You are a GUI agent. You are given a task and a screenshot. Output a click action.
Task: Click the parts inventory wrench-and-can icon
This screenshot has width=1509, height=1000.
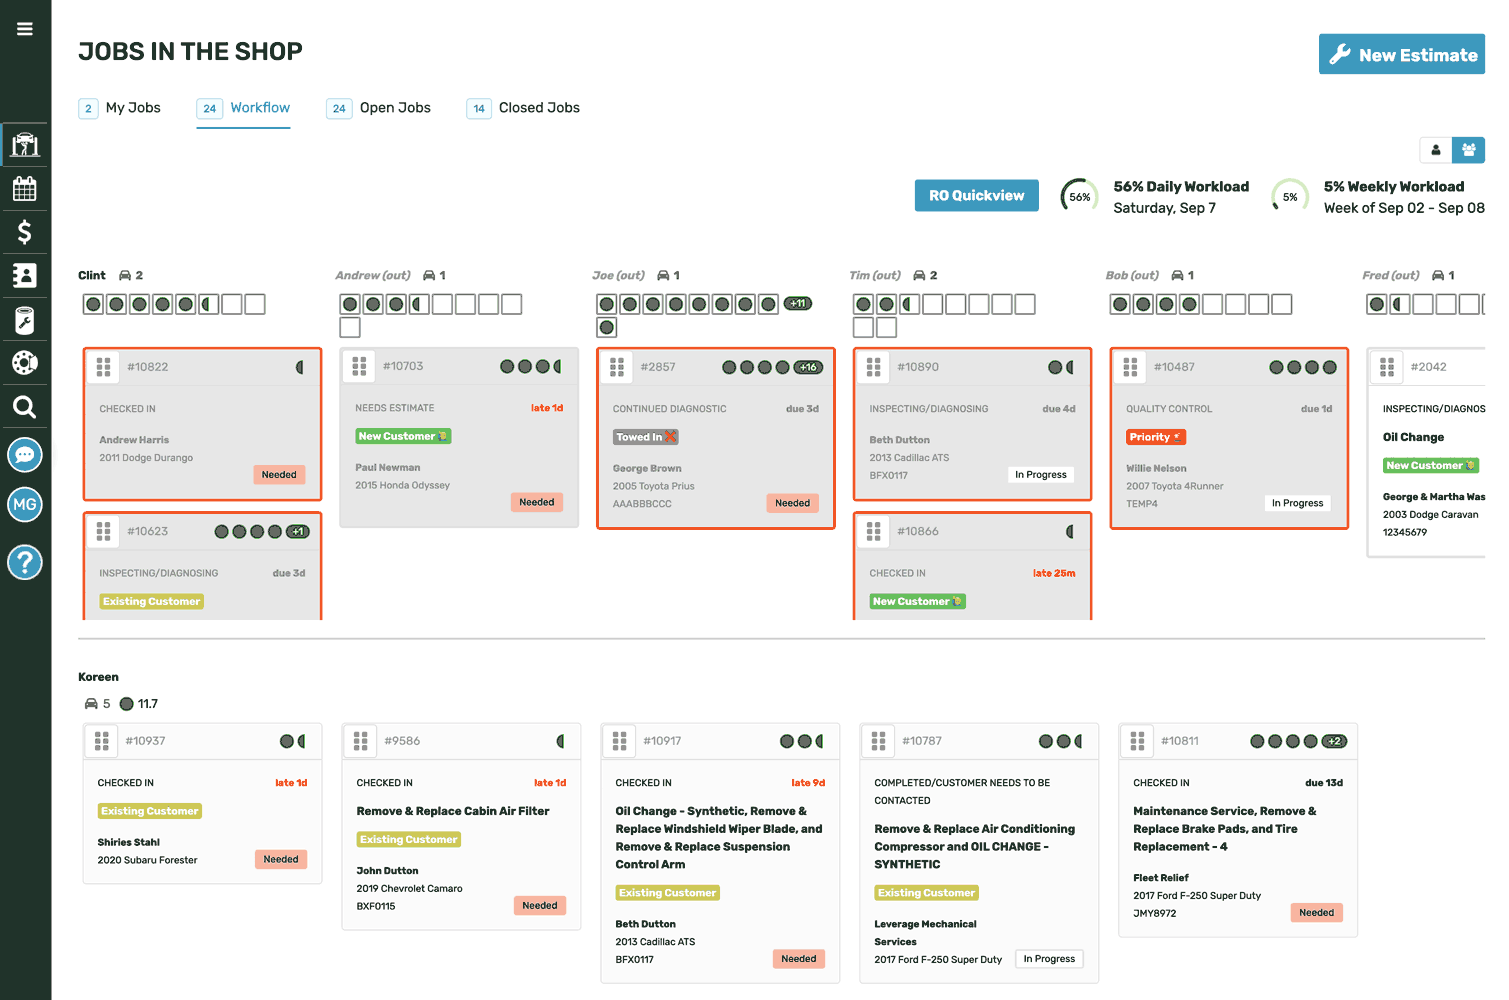[25, 319]
